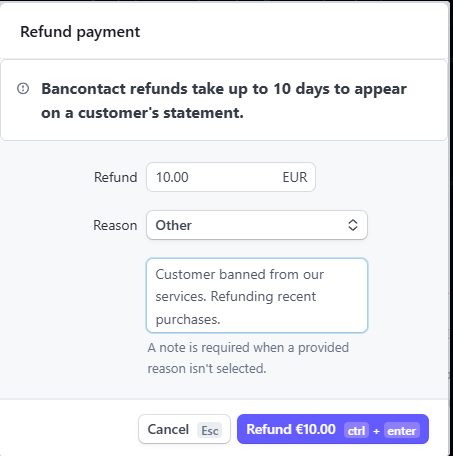Image resolution: width=453 pixels, height=456 pixels.
Task: Click the 'A note is required' helper text
Action: coord(248,358)
